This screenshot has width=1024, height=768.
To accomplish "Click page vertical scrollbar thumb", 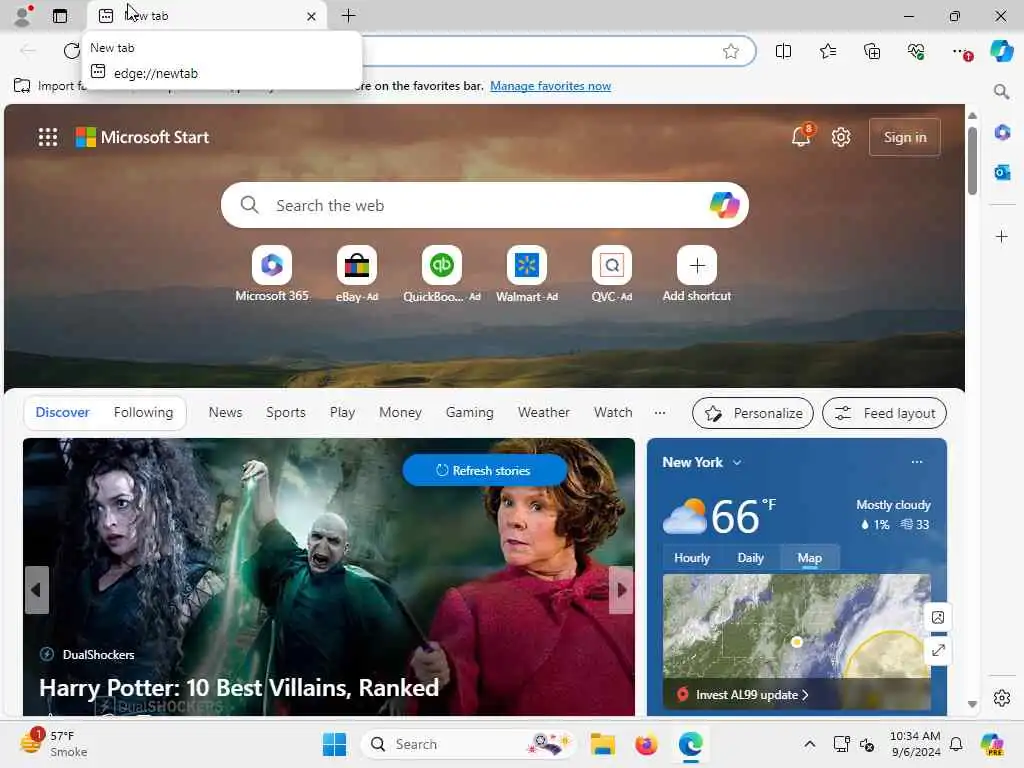I will click(x=972, y=161).
